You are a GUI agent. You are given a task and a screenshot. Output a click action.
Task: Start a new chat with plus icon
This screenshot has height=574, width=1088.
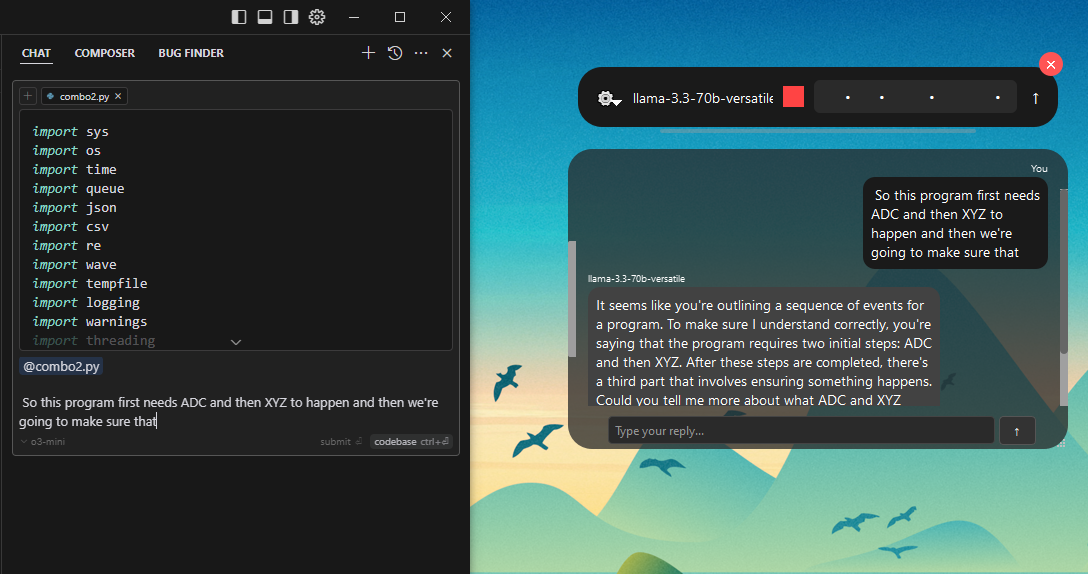pos(368,53)
